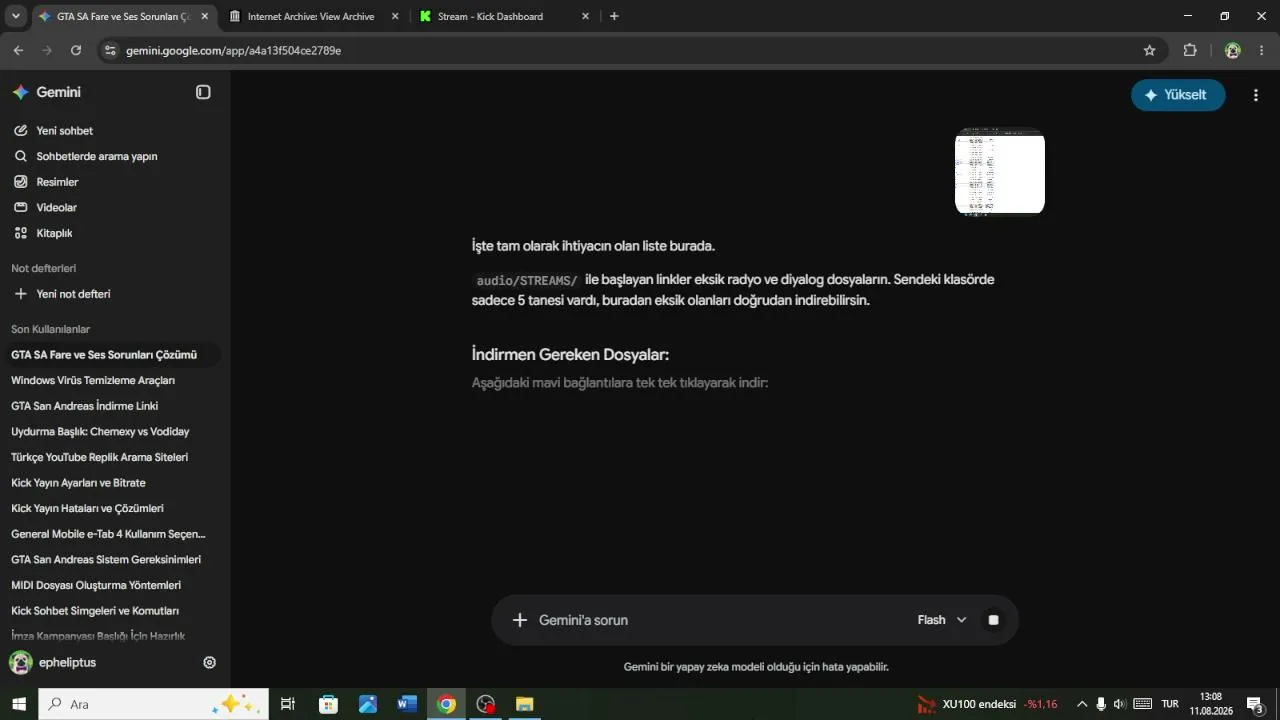
Task: Open a new browser tab
Action: [x=614, y=16]
